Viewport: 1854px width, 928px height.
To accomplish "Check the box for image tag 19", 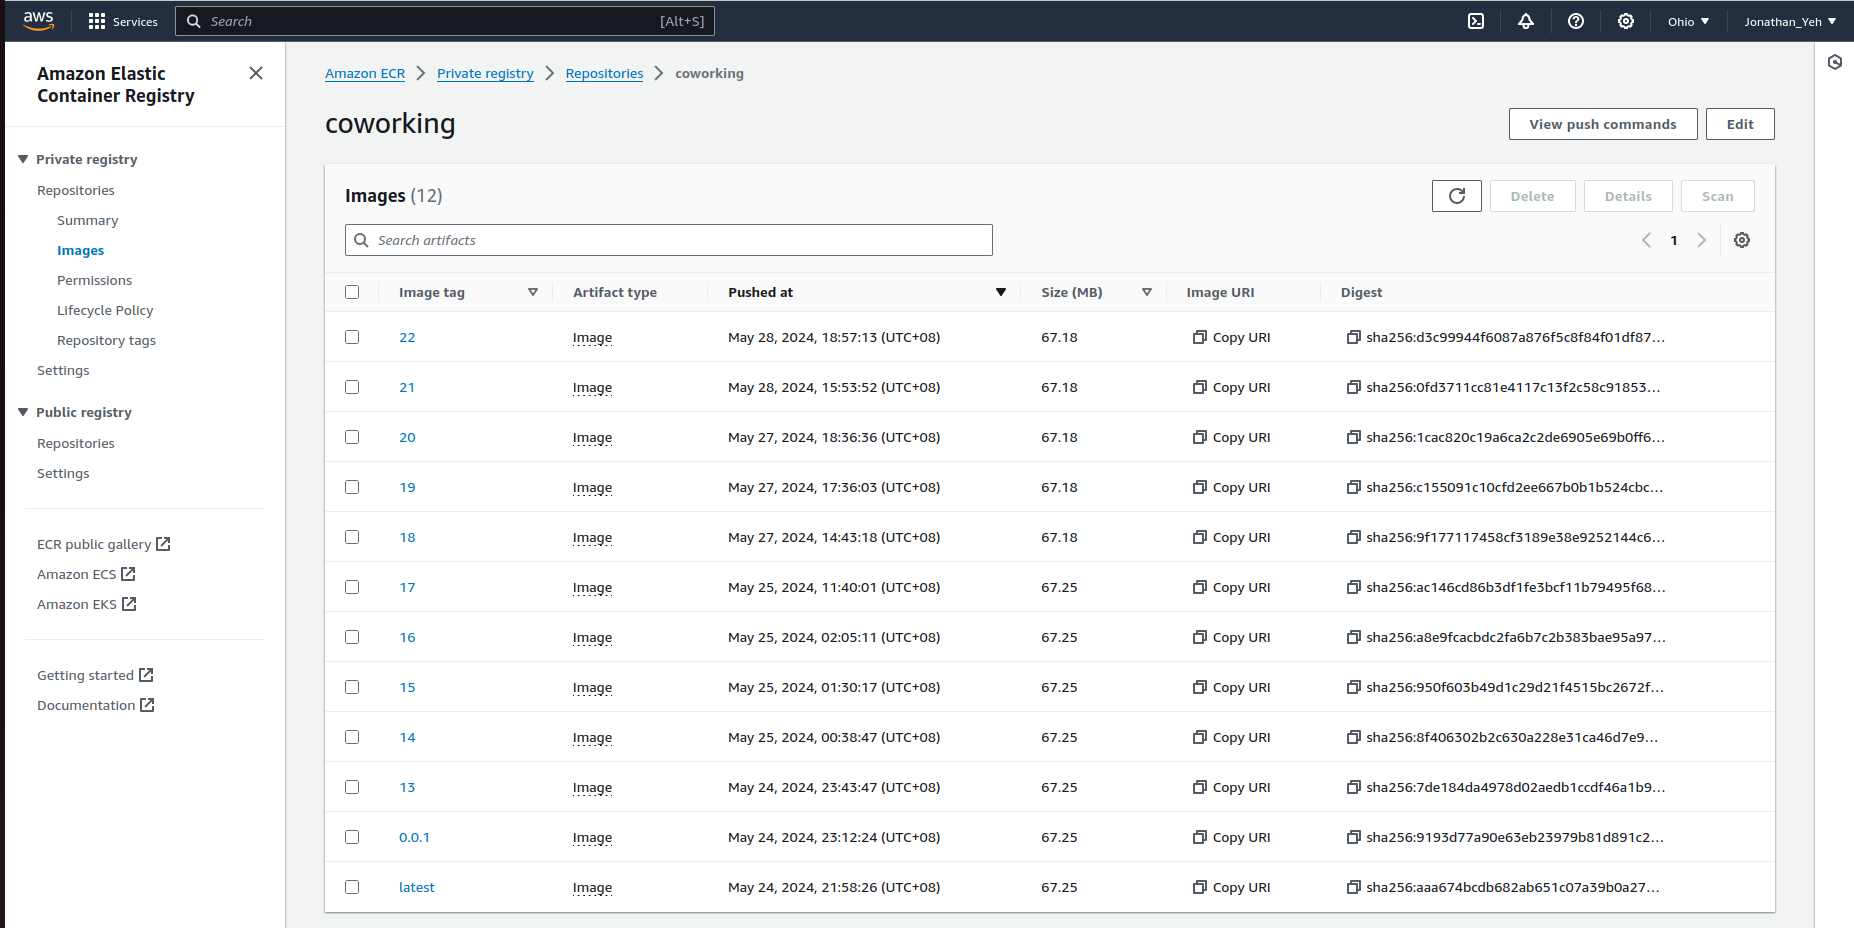I will (352, 487).
